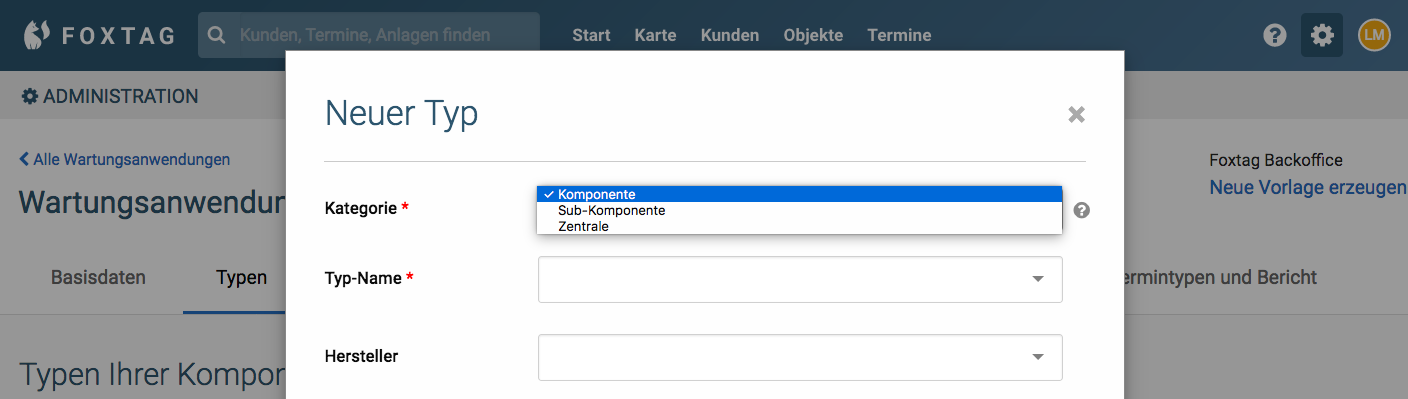Expand the Hersteller dropdown arrow
This screenshot has height=399, width=1408.
[x=1038, y=357]
